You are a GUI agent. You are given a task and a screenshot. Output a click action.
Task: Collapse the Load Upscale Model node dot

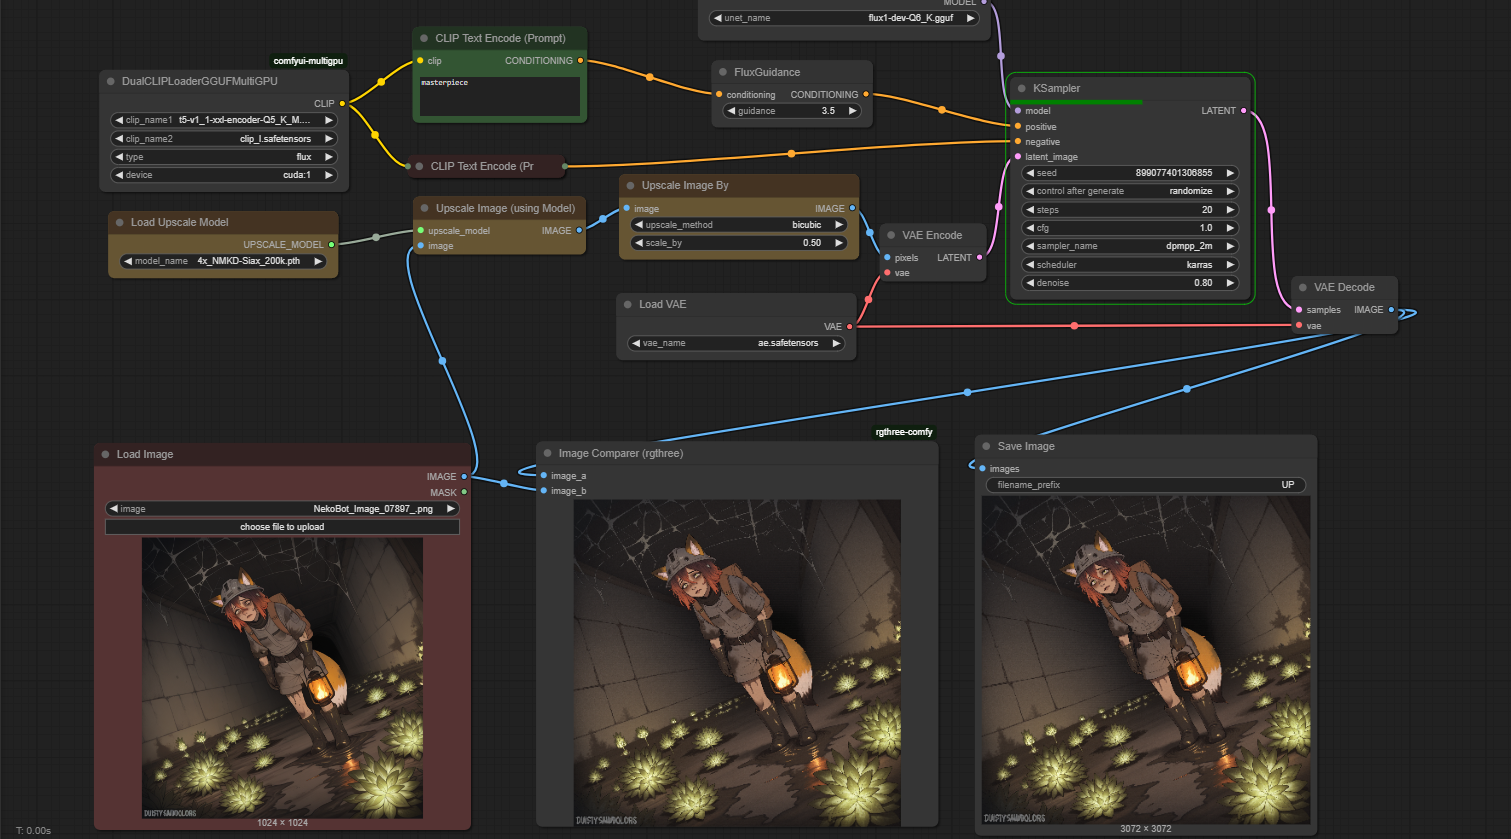click(120, 222)
